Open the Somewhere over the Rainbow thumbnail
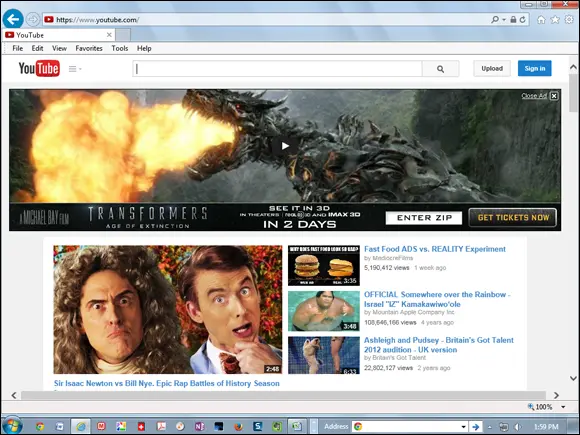 pos(324,311)
